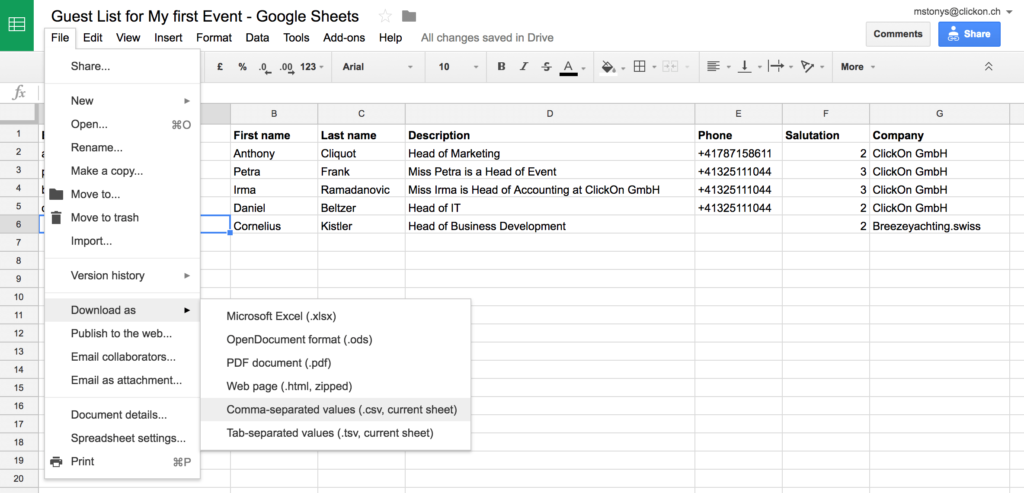This screenshot has width=1024, height=493.
Task: Download as OpenDocument format (.ods)
Action: click(336, 340)
